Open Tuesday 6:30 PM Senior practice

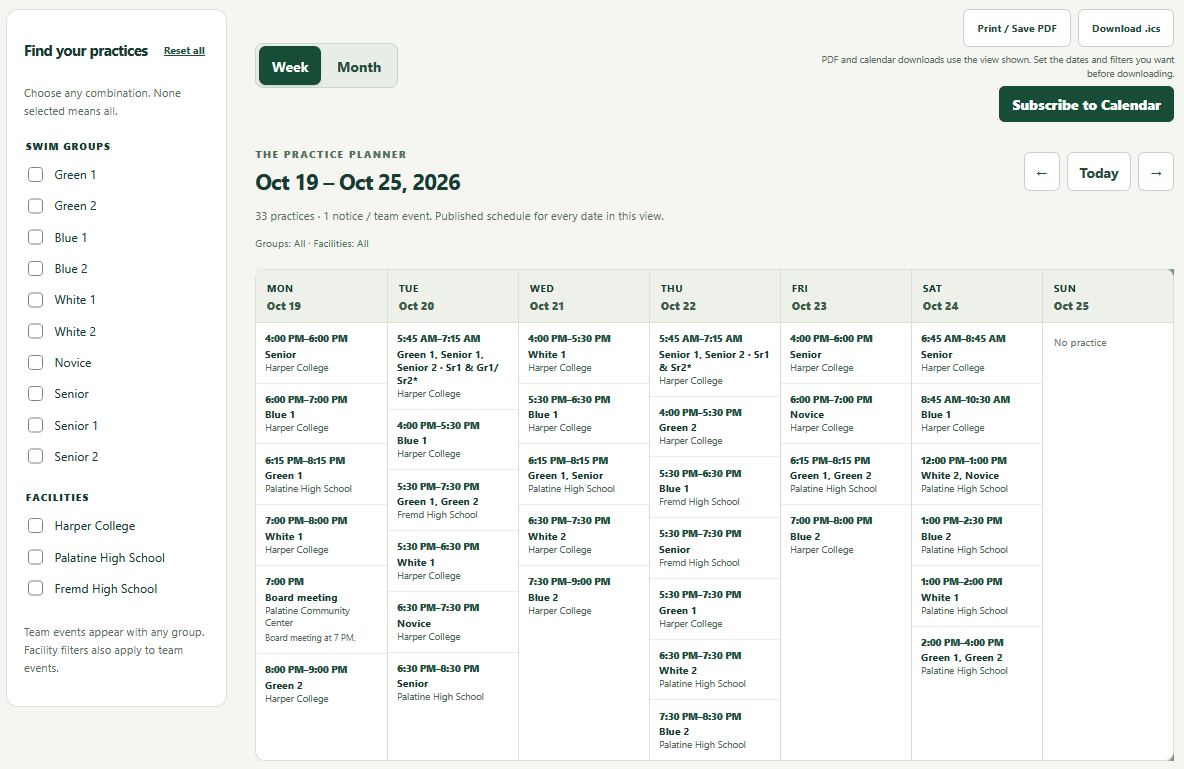pyautogui.click(x=453, y=682)
